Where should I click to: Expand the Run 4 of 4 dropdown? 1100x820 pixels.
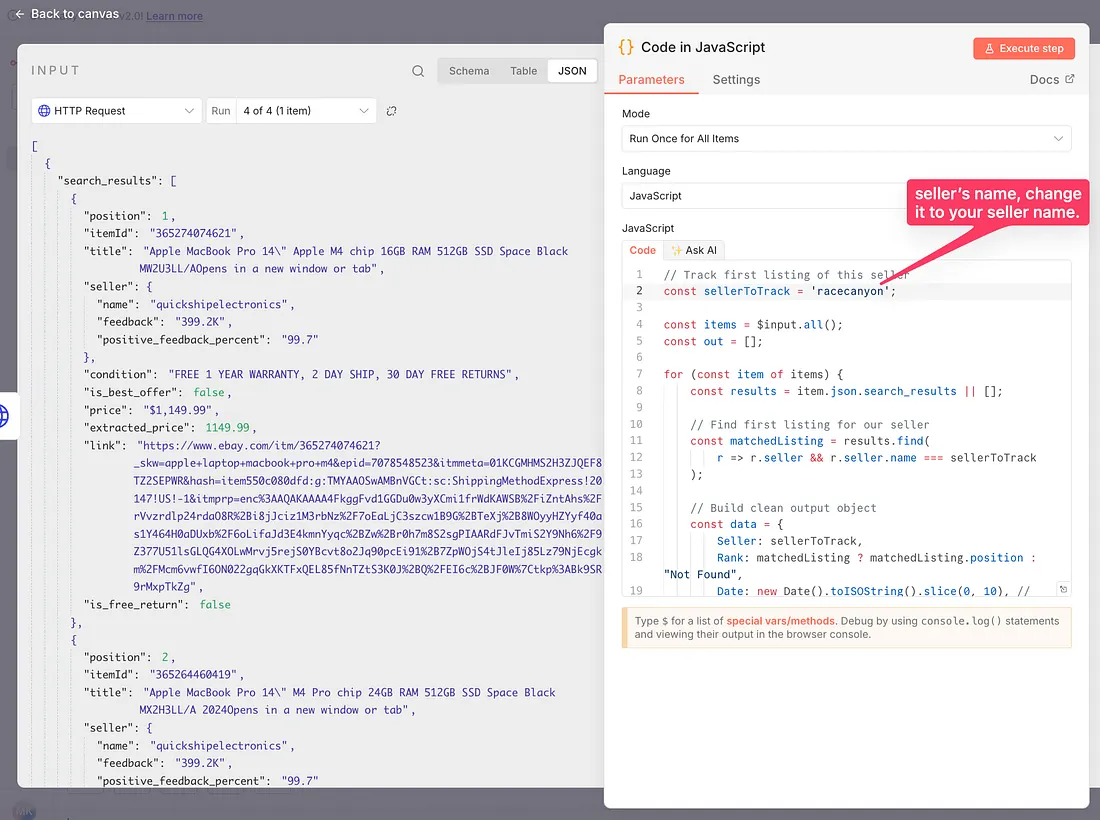coord(305,111)
